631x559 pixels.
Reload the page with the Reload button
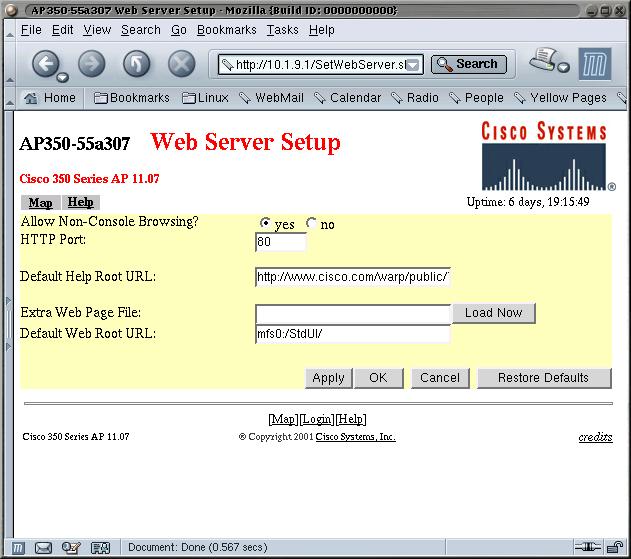(137, 64)
